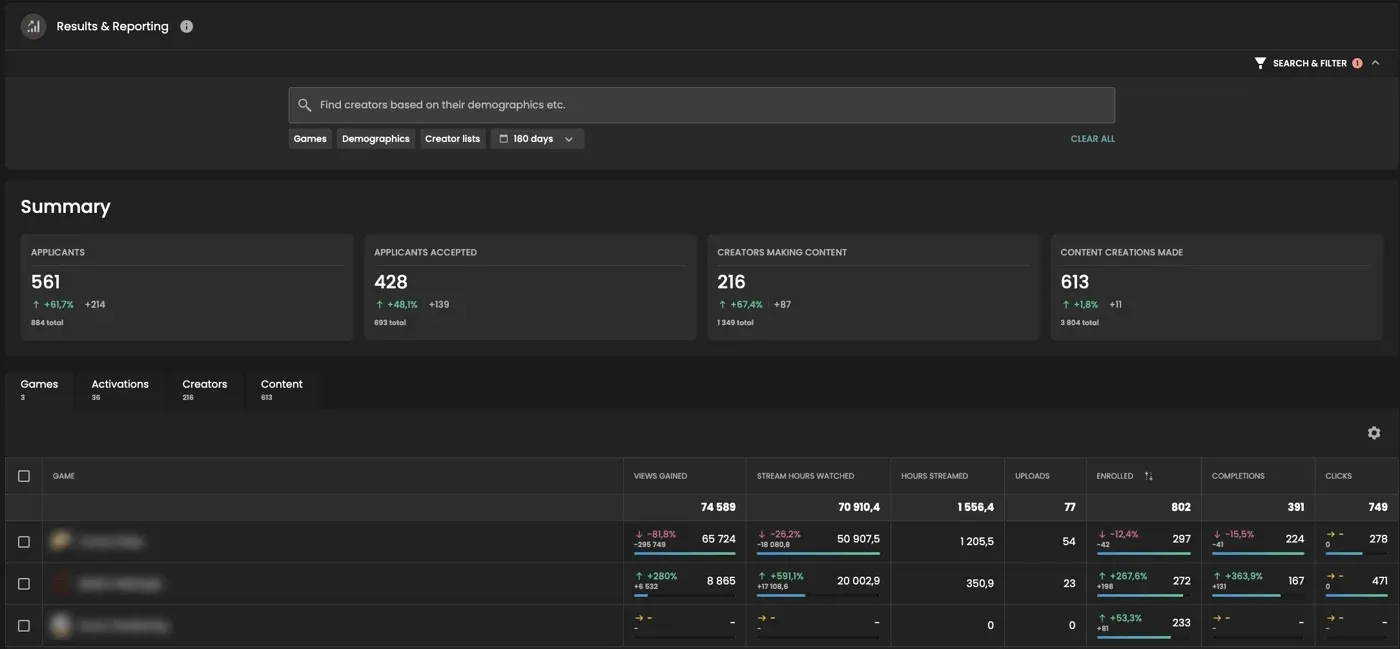1400x649 pixels.
Task: Click the VIEWS GAINED column header
Action: (x=660, y=476)
